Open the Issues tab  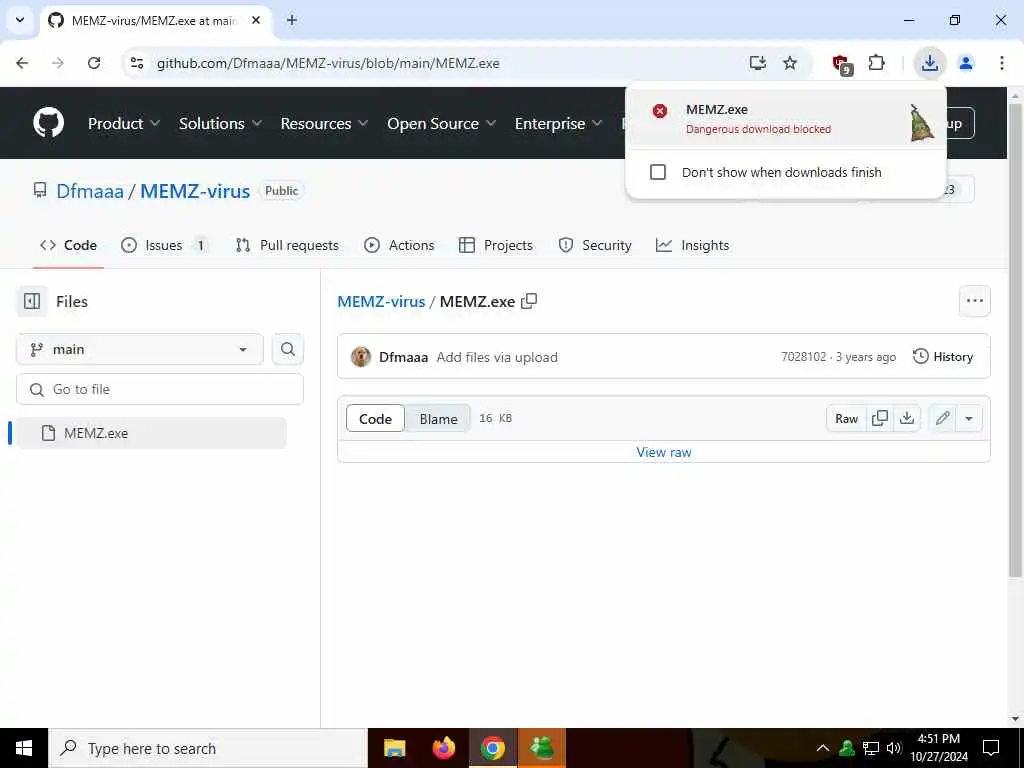pyautogui.click(x=165, y=246)
